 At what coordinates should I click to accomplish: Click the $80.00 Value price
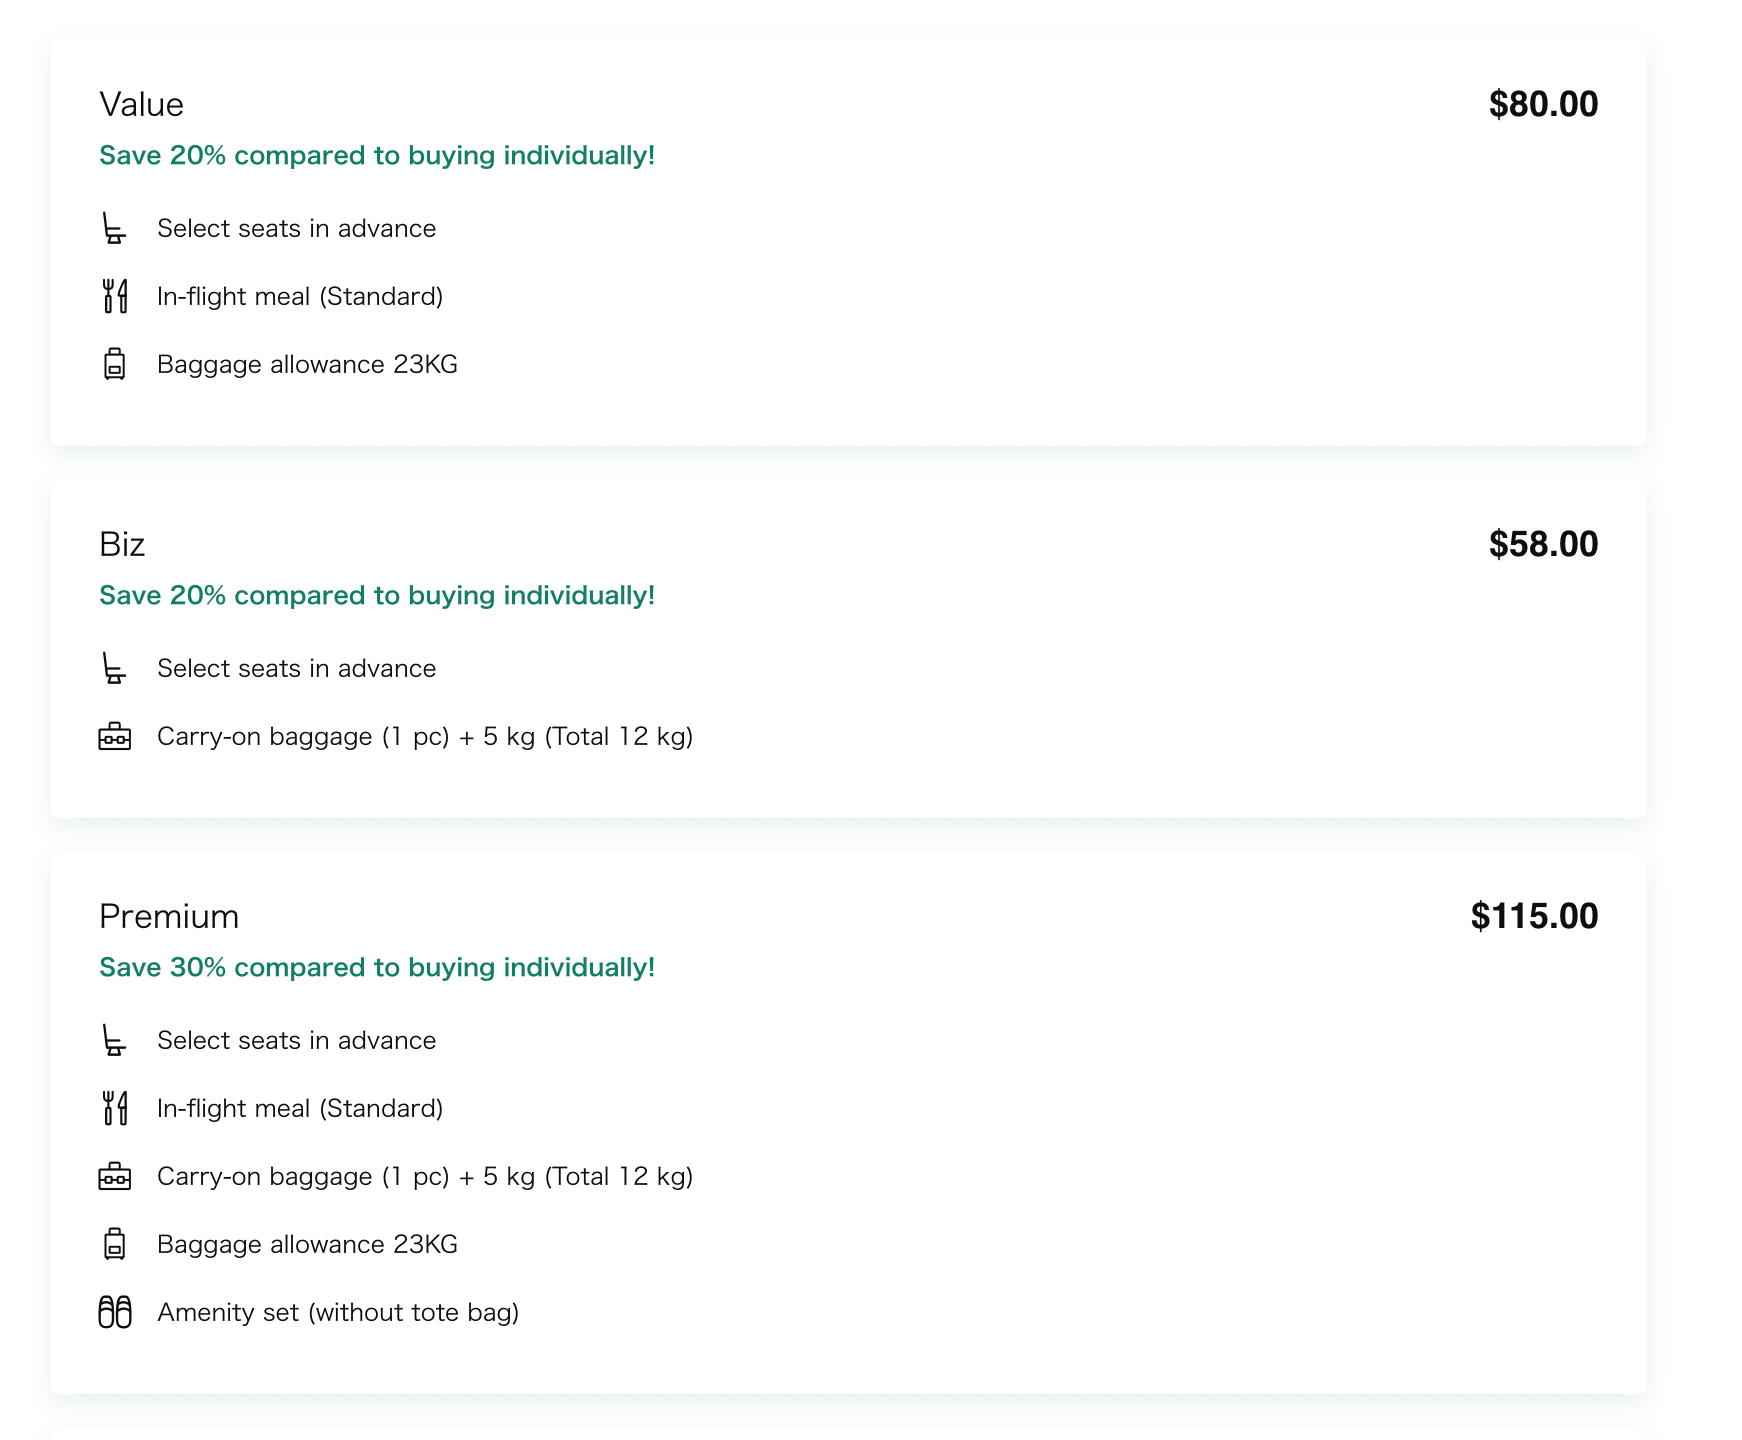coord(1542,105)
